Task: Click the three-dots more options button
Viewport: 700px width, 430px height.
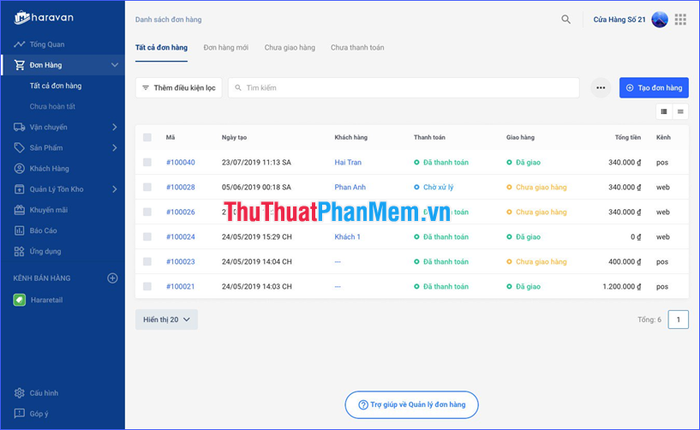Action: coord(601,88)
